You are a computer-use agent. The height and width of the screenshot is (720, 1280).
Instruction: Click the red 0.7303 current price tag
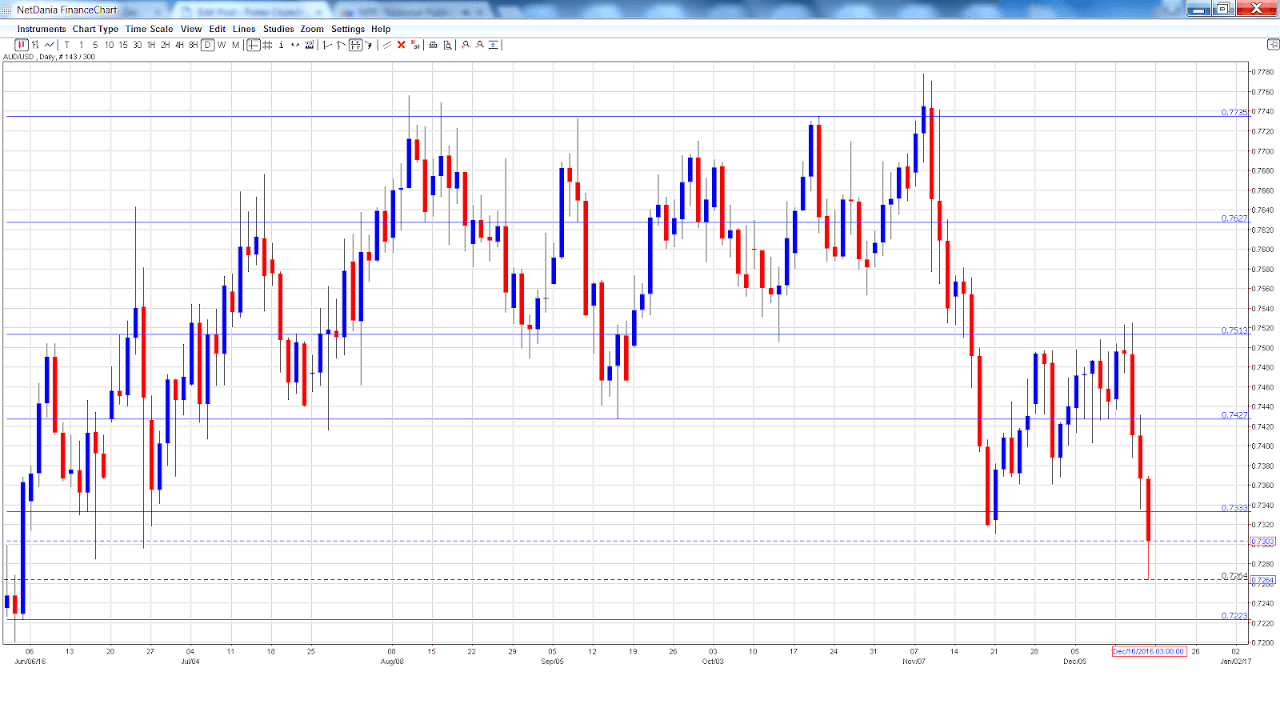[1263, 541]
